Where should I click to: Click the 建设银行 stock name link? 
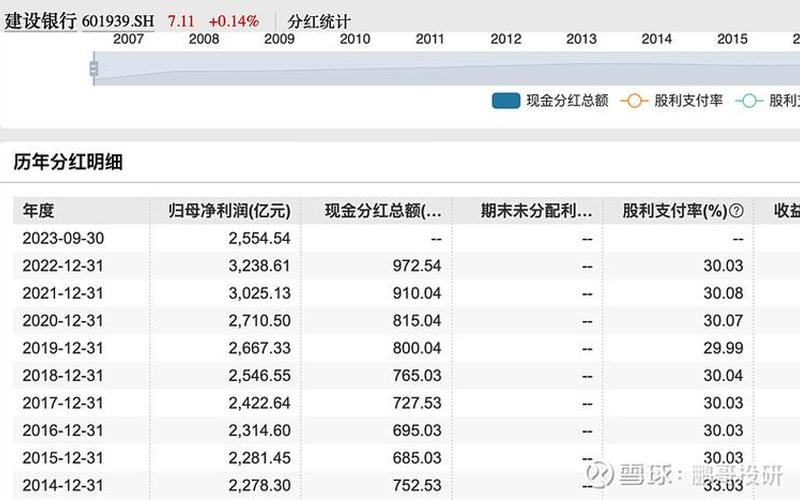pos(40,21)
